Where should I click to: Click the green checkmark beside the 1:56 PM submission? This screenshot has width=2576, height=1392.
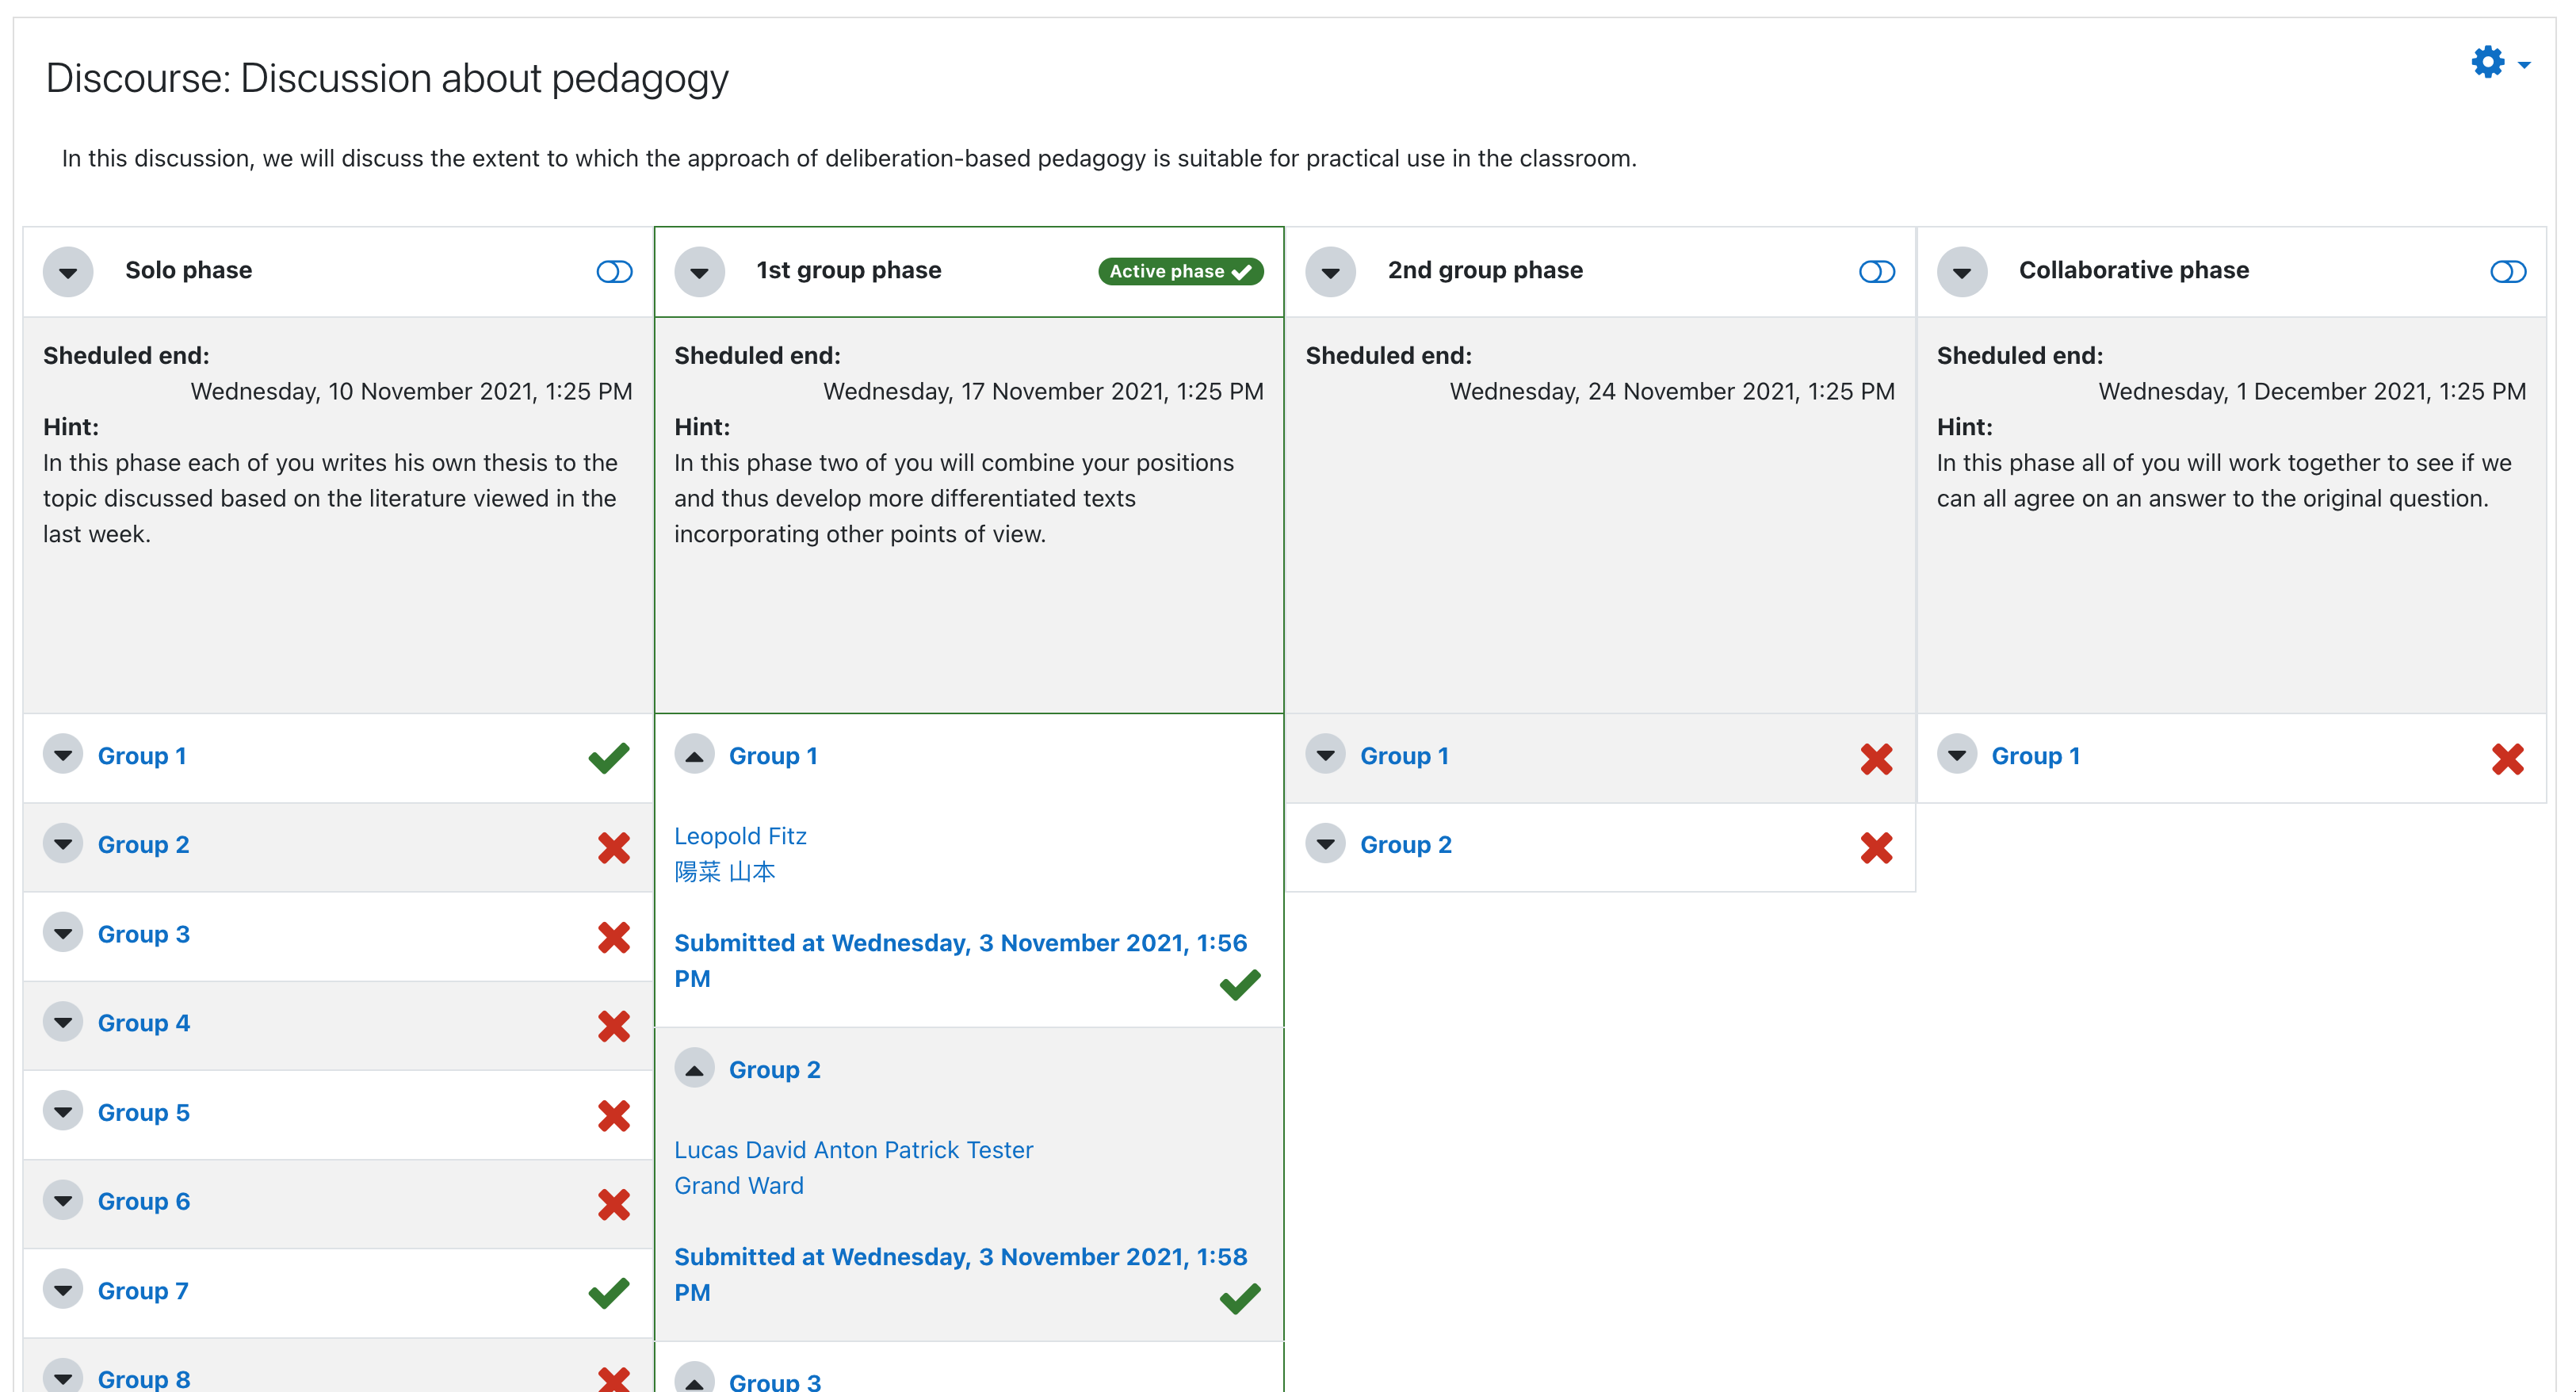[x=1240, y=984]
